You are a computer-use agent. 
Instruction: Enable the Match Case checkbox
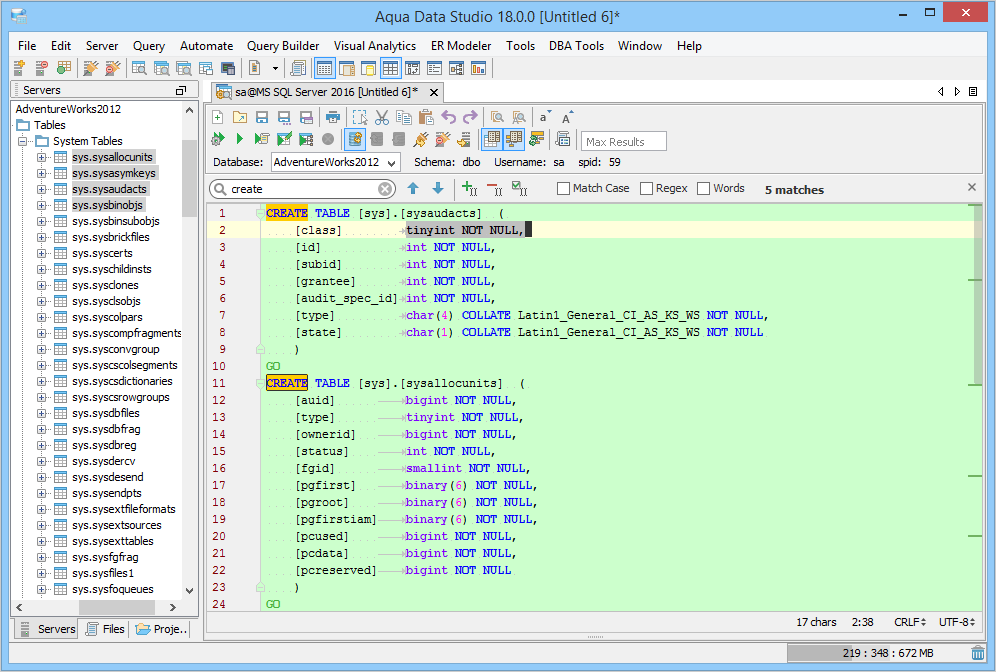click(564, 188)
